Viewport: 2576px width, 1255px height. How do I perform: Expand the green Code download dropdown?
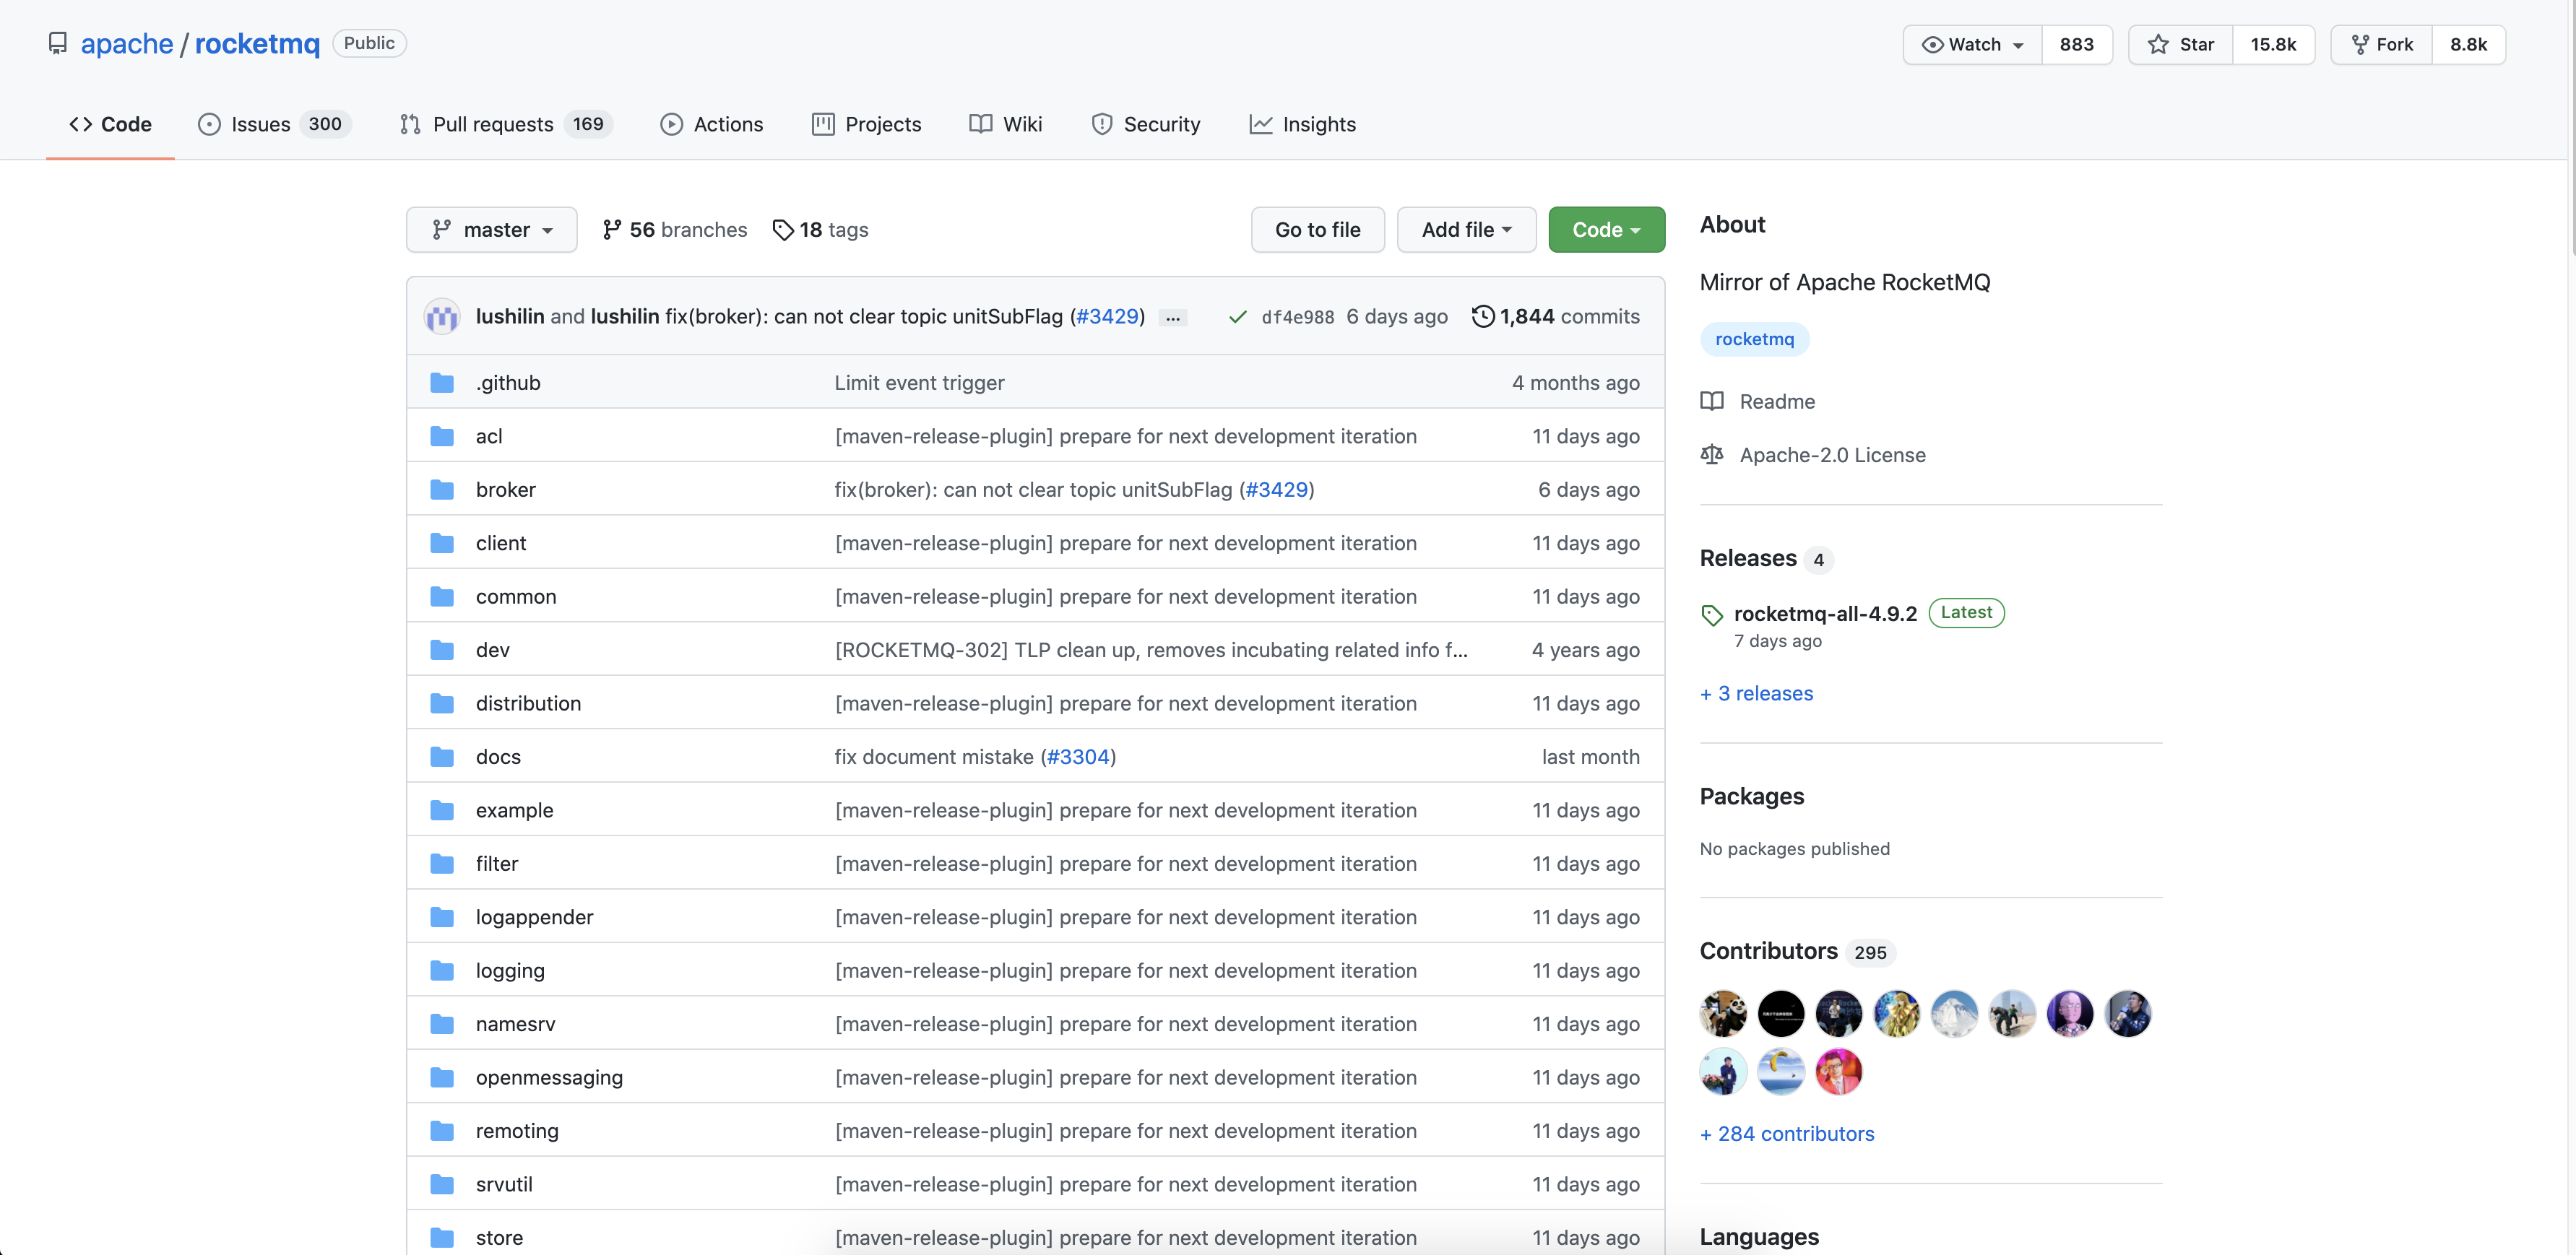tap(1606, 230)
